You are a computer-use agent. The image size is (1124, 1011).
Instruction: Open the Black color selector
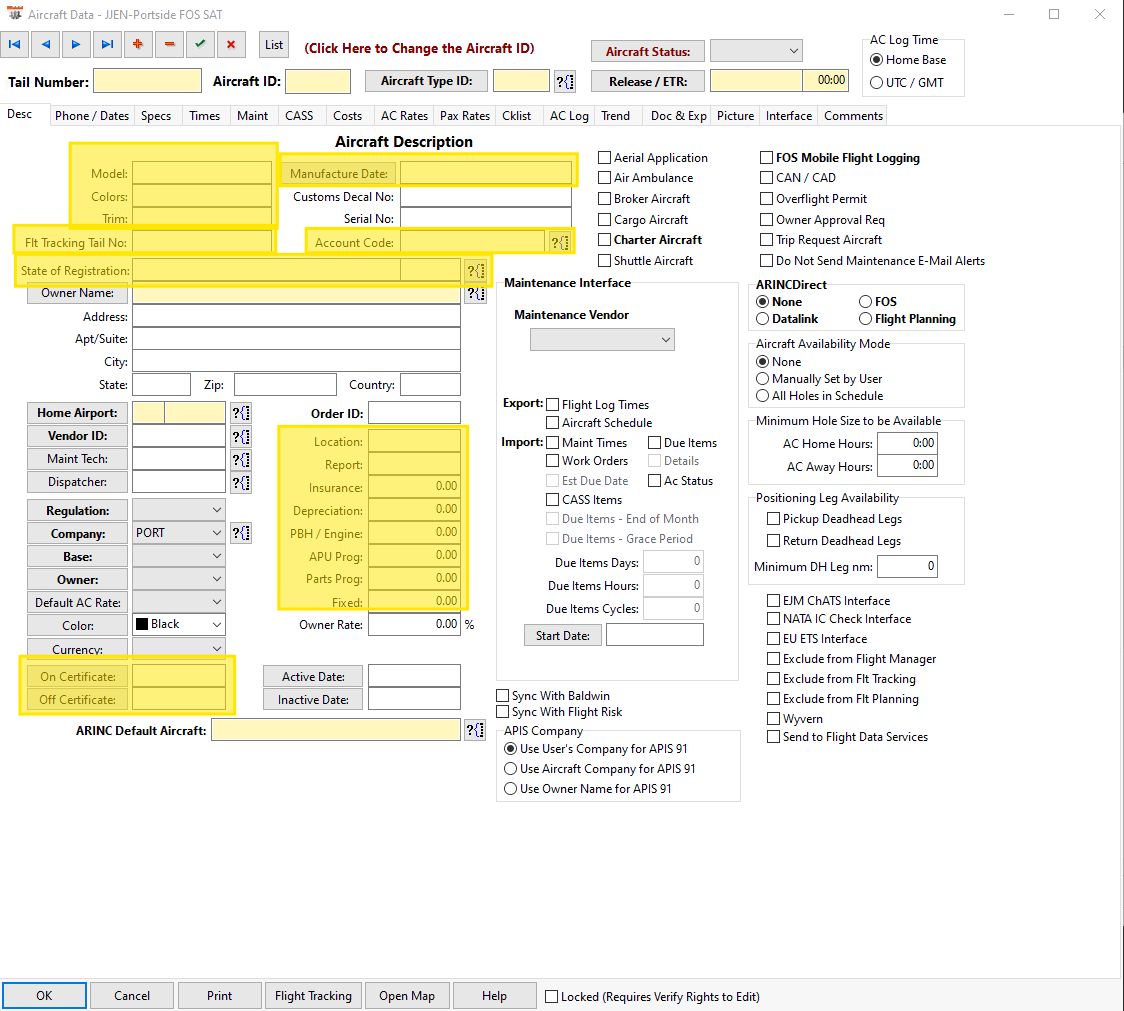point(178,625)
